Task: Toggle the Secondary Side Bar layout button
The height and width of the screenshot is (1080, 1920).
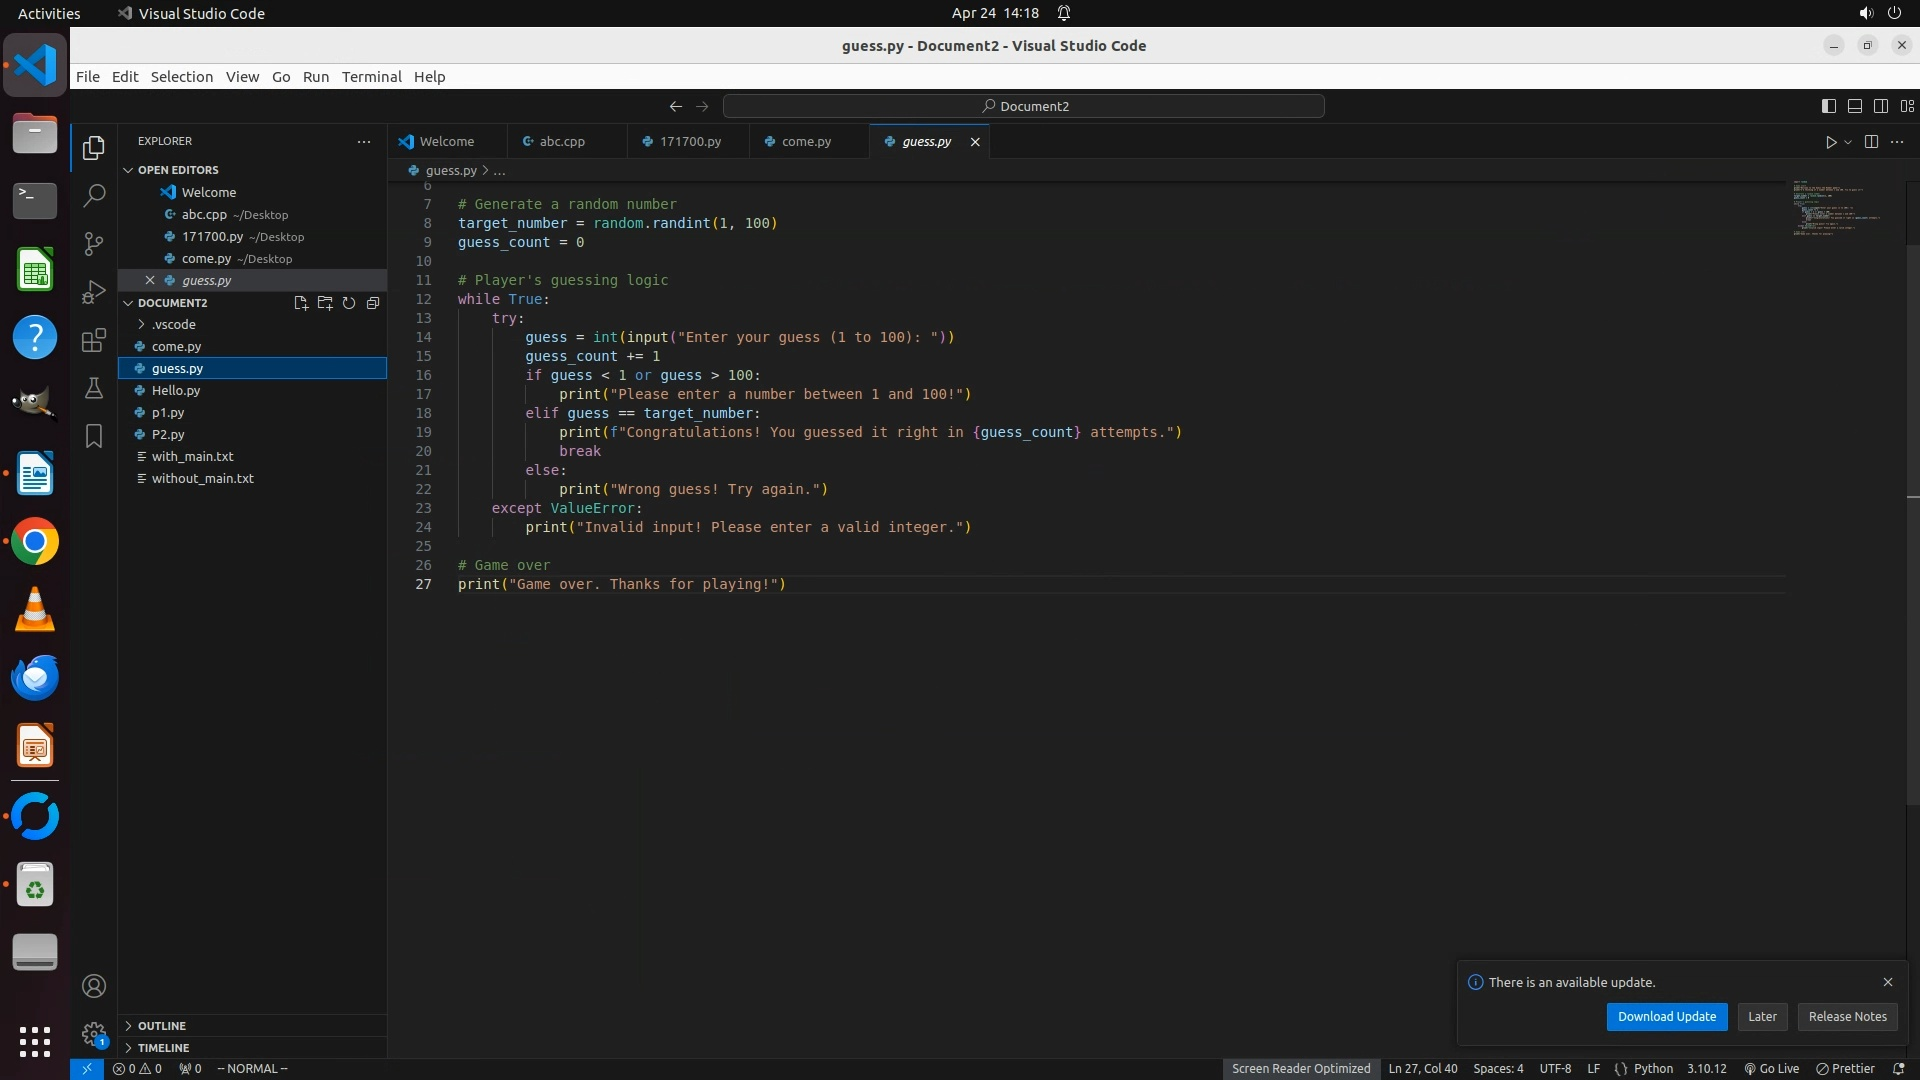Action: click(x=1880, y=106)
